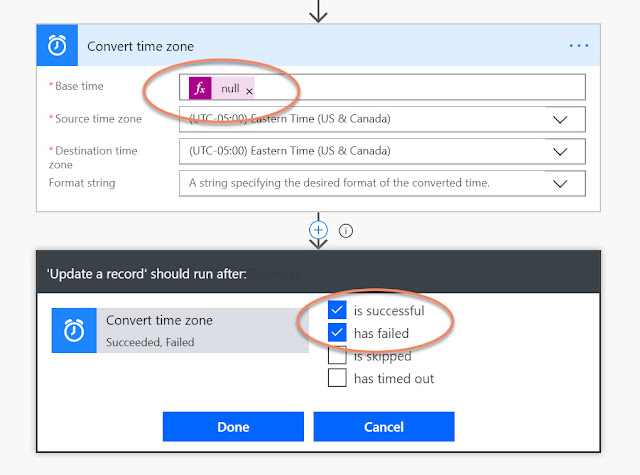Click inside the Base time input field
640x475 pixels.
(420, 88)
